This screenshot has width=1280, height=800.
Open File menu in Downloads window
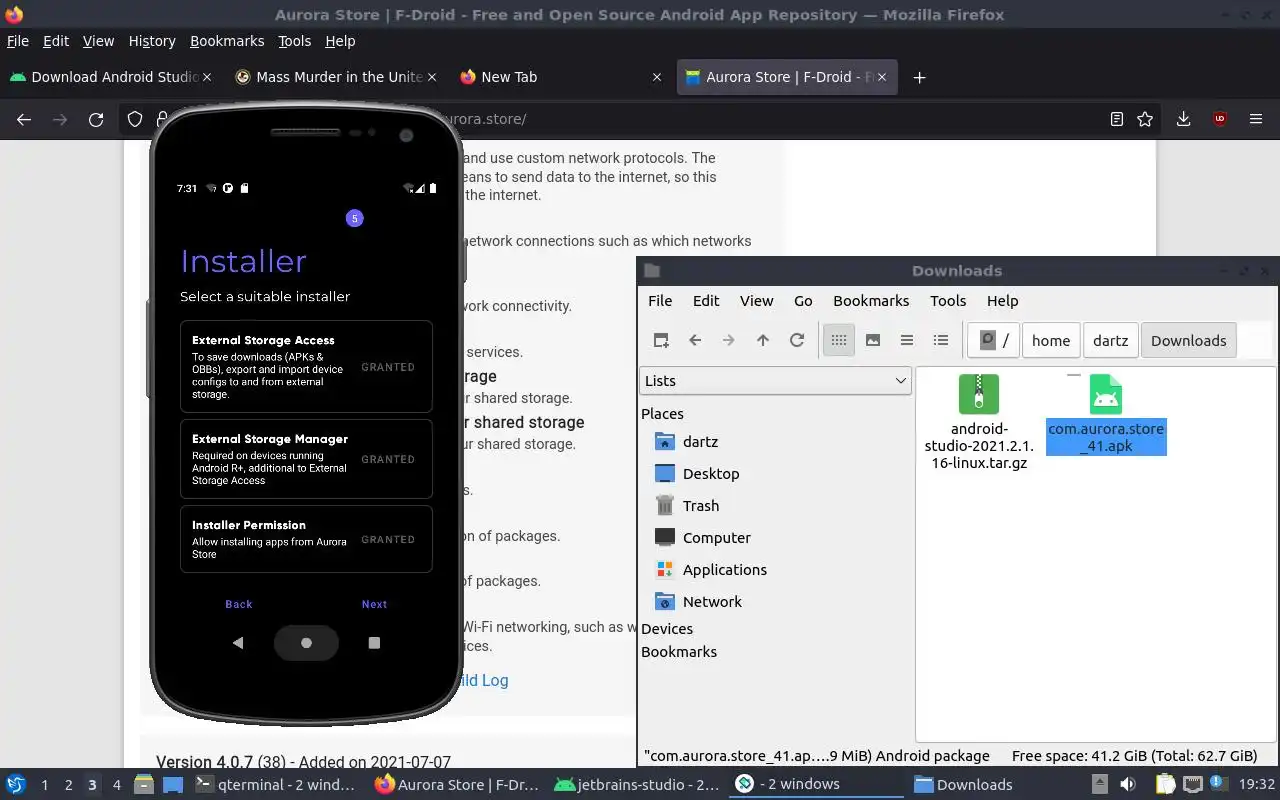(x=660, y=300)
